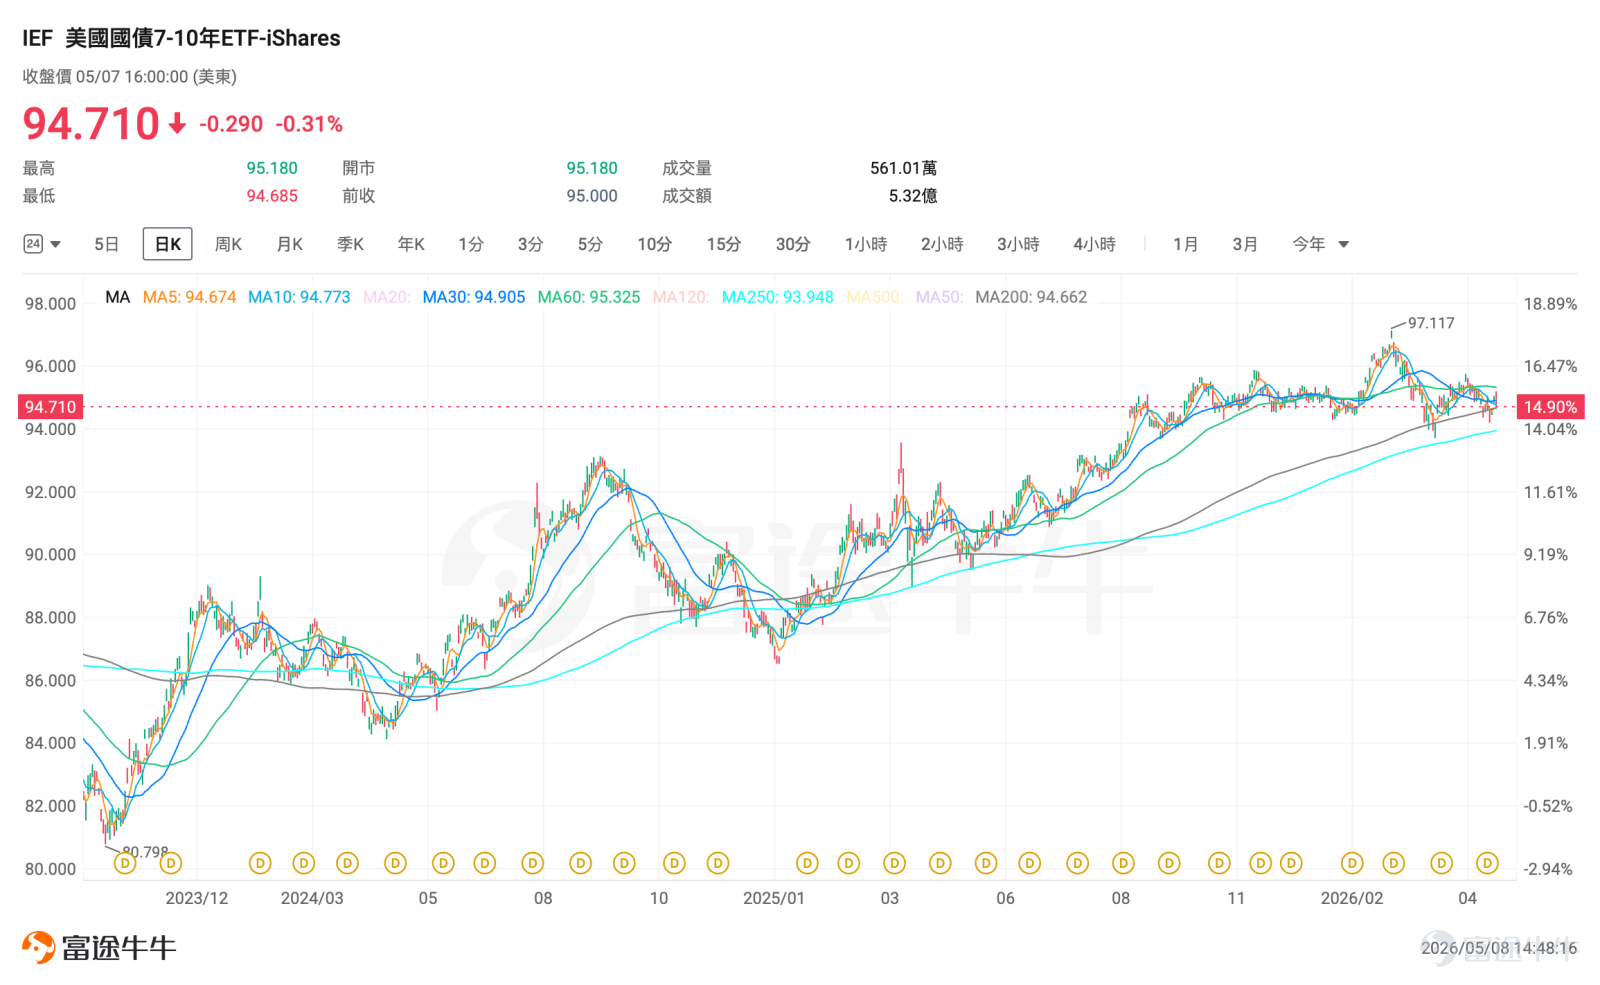Click the -0.290 price change value
This screenshot has width=1600, height=985.
231,124
